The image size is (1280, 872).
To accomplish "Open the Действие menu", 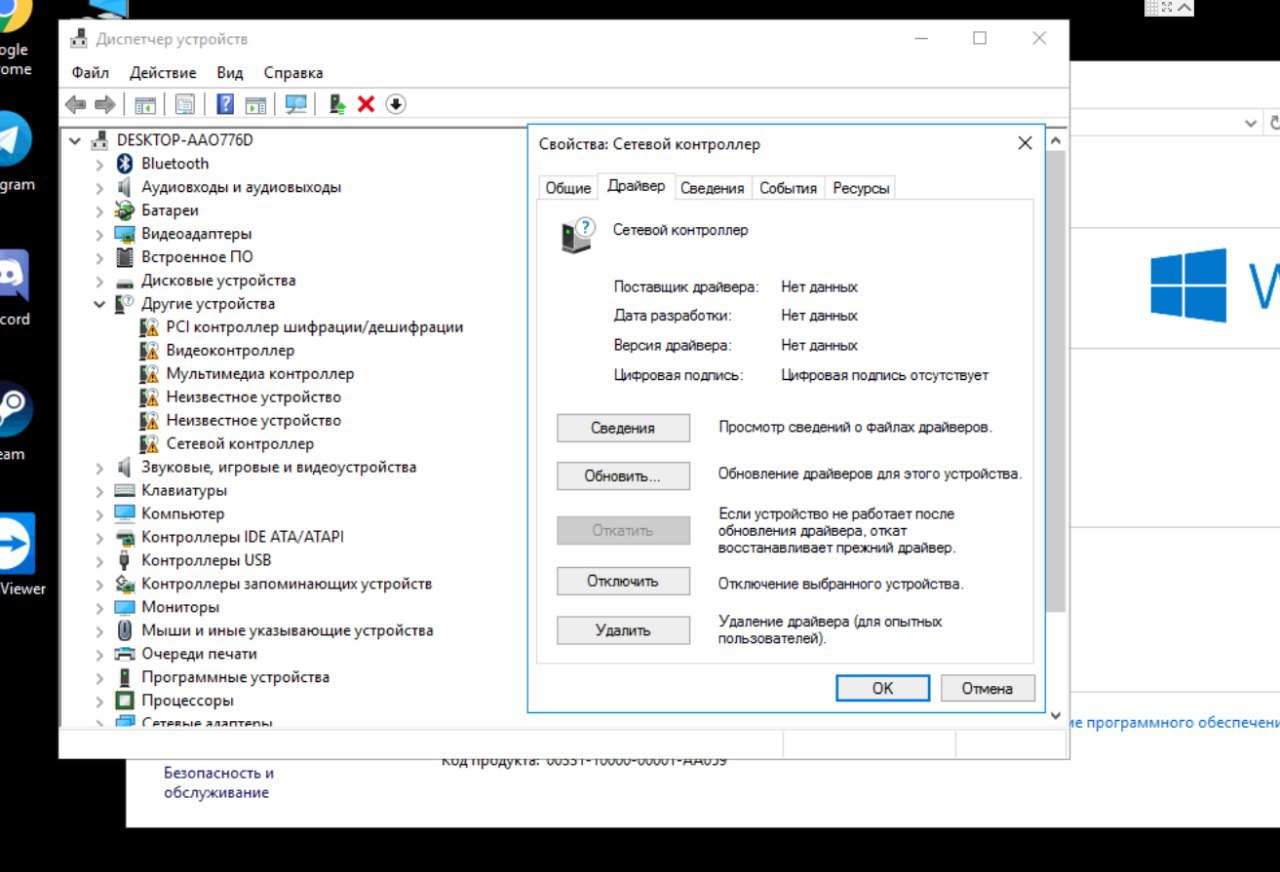I will click(163, 73).
